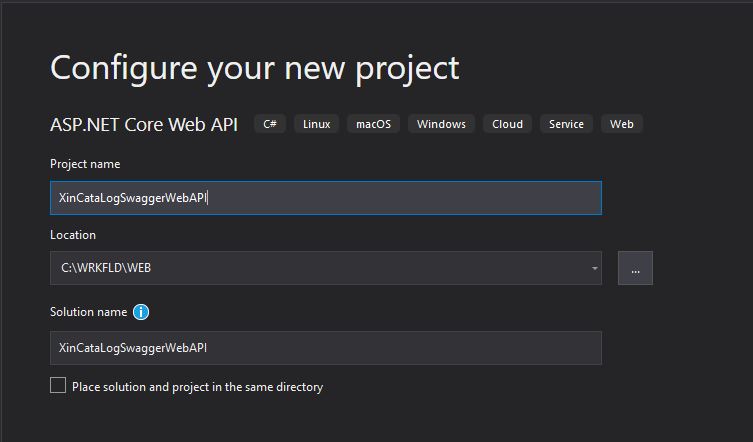Click the C# language tag
Screen dimensions: 753x442
[270, 124]
